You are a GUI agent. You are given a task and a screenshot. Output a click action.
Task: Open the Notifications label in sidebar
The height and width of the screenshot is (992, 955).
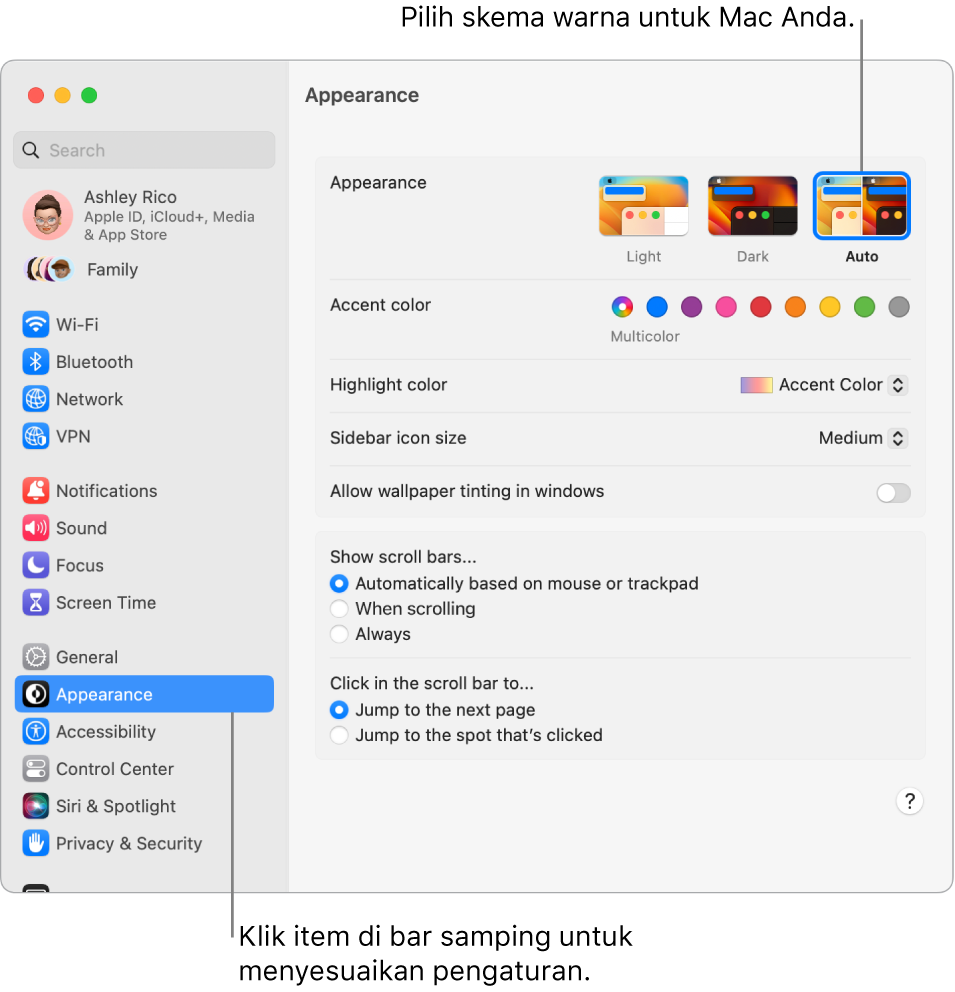(107, 491)
